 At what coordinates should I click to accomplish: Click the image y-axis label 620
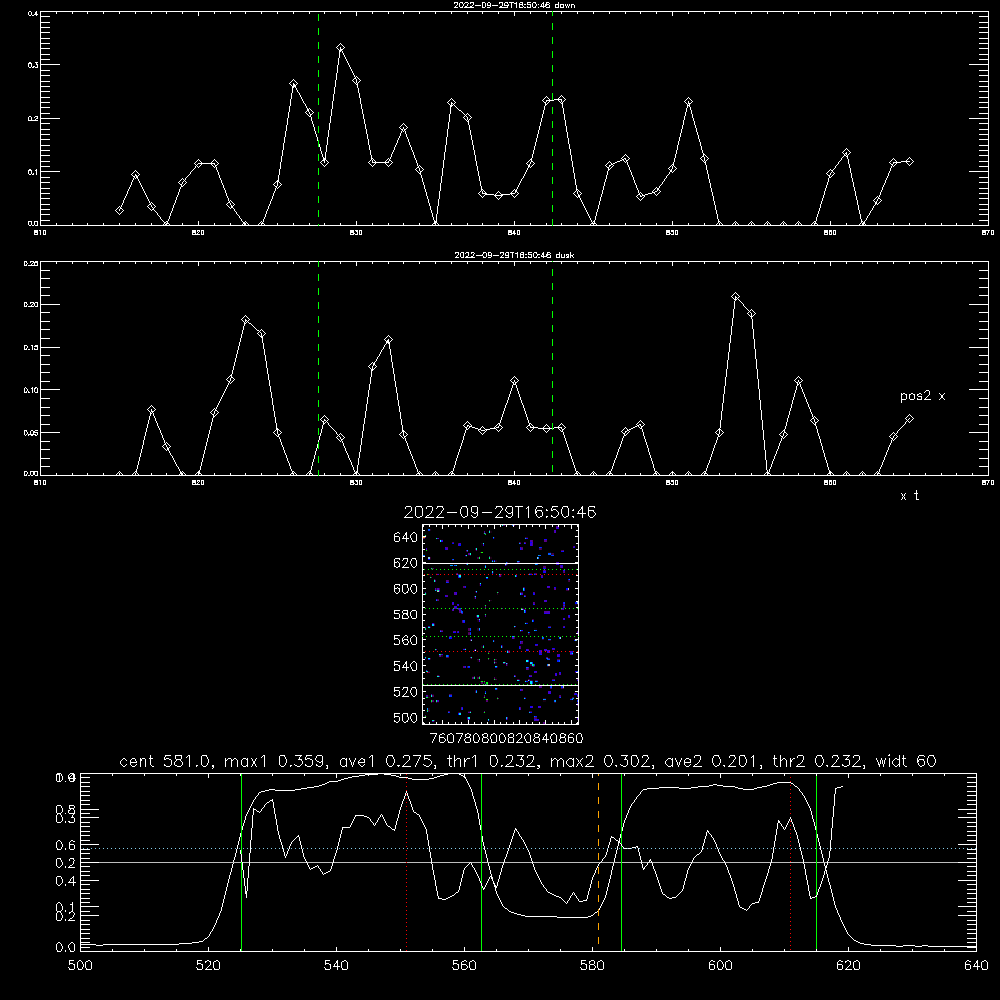(x=406, y=563)
